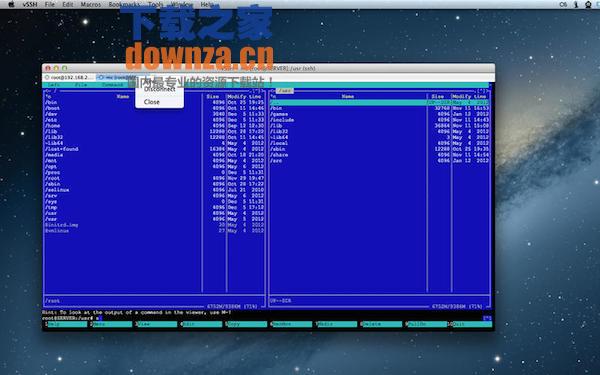Screen dimensions: 600x375
Task: Select /root directory row
Action: click(x=154, y=178)
